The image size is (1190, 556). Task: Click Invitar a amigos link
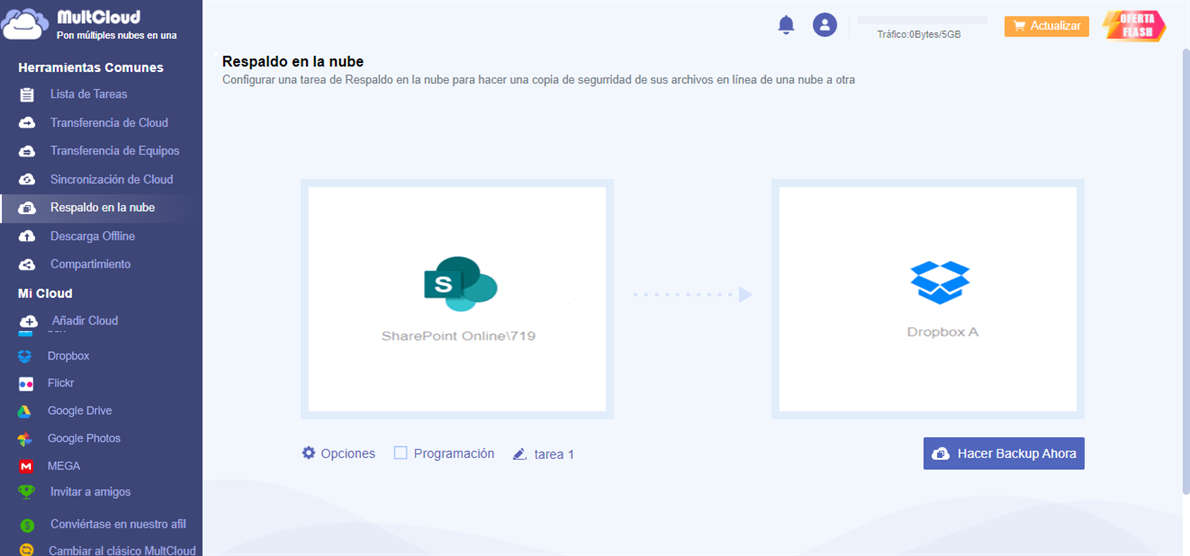tap(90, 492)
